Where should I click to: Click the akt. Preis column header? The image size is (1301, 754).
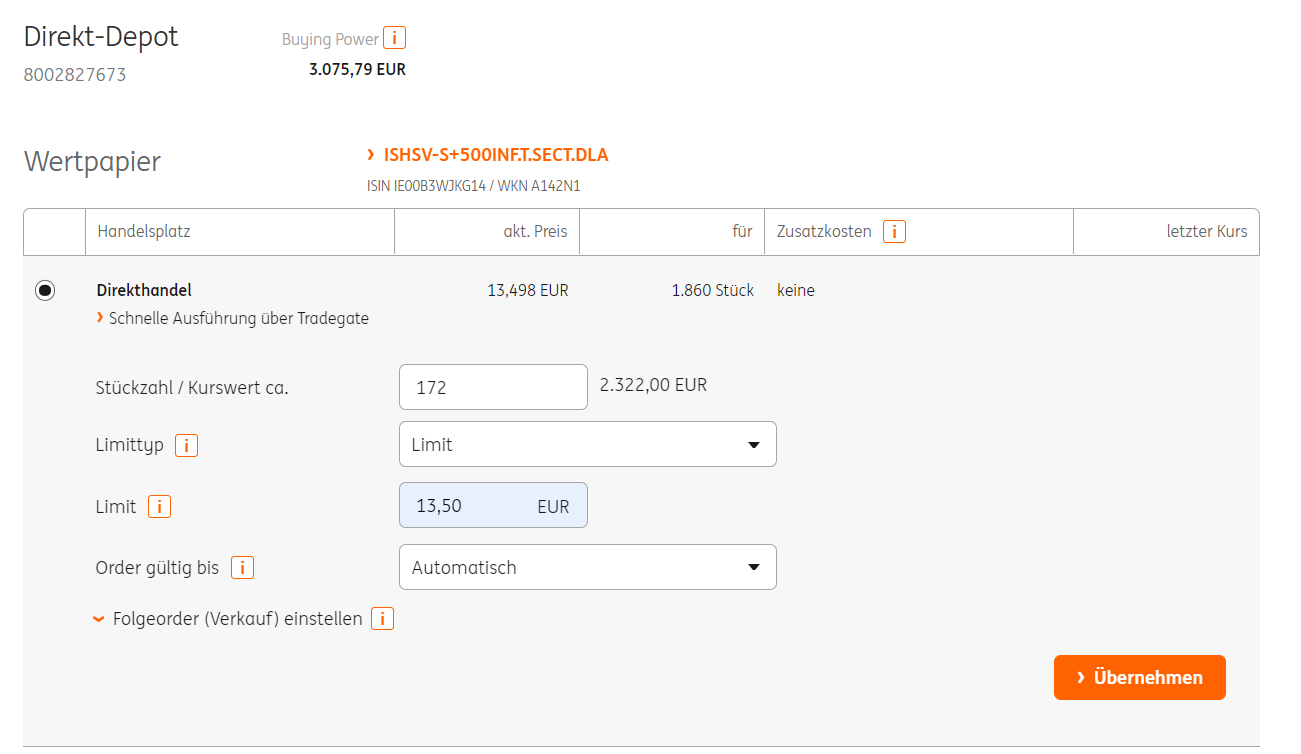point(535,232)
